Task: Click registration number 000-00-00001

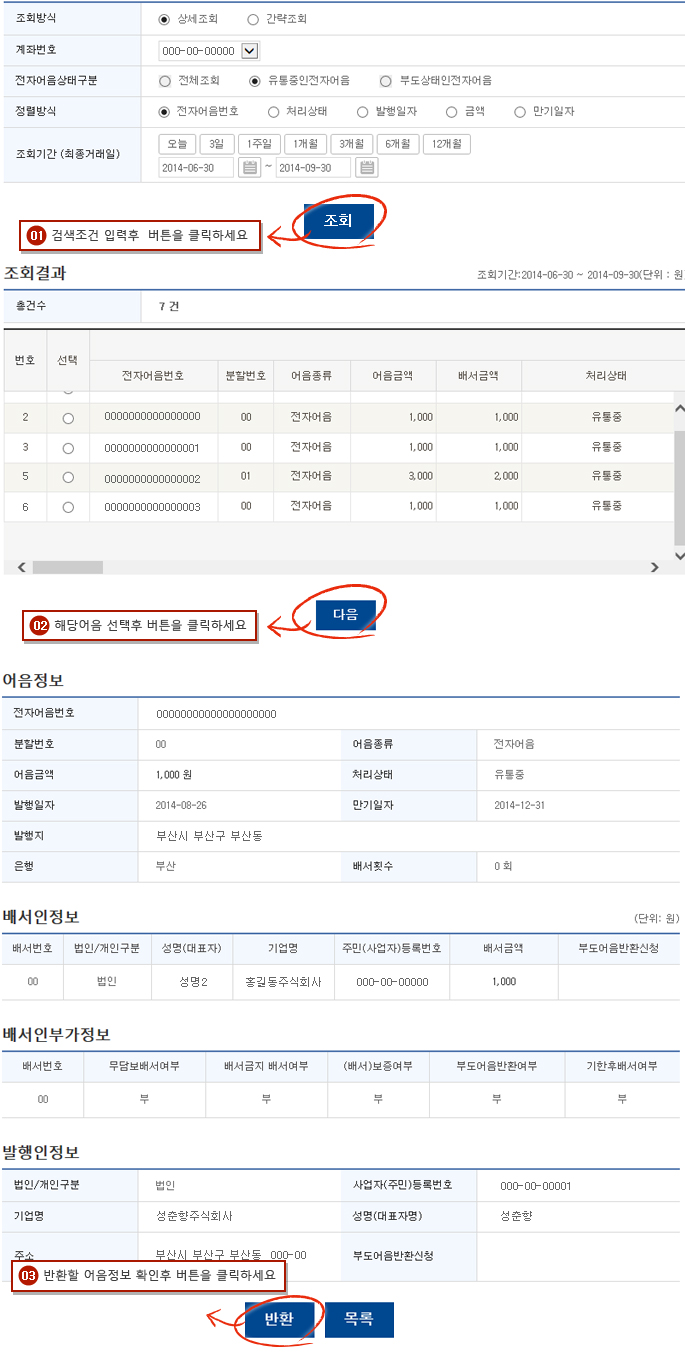Action: (535, 1186)
